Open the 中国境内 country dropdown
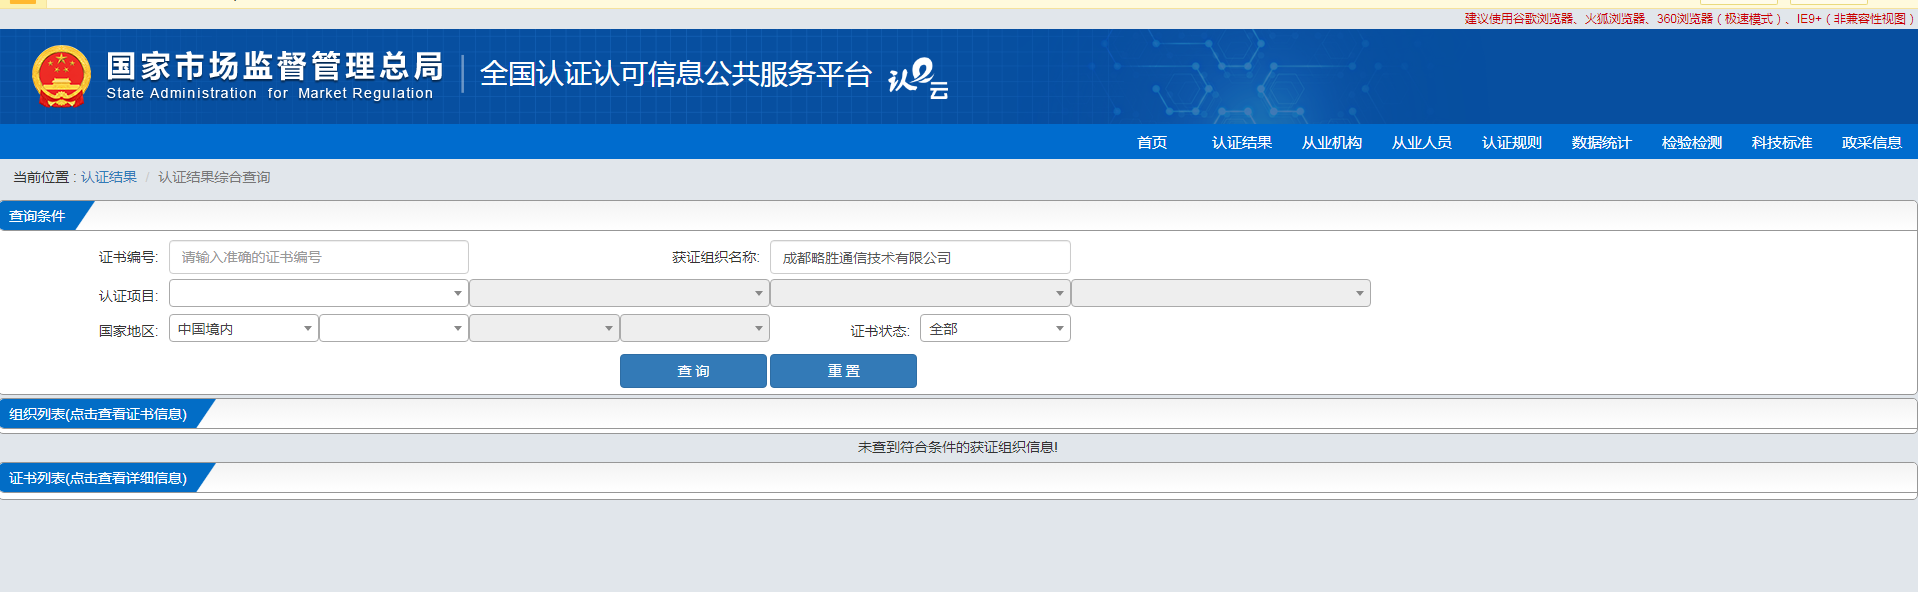 pos(244,328)
